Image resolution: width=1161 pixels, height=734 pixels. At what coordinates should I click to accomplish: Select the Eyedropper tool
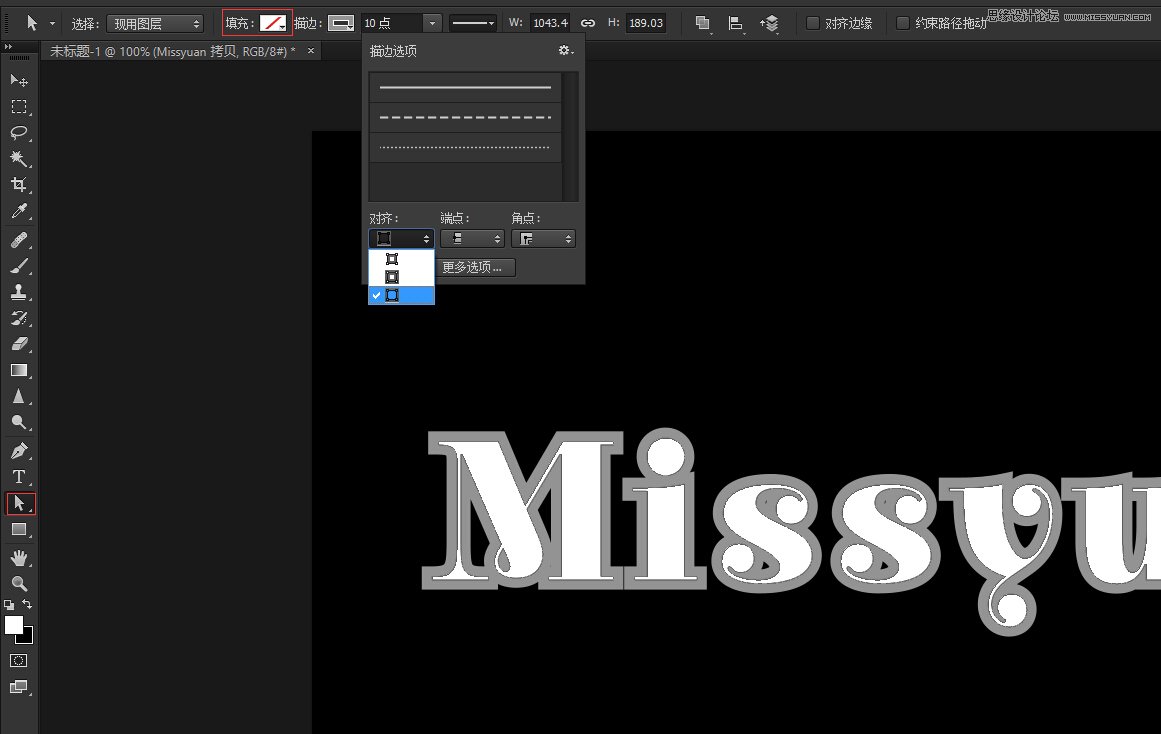[19, 211]
